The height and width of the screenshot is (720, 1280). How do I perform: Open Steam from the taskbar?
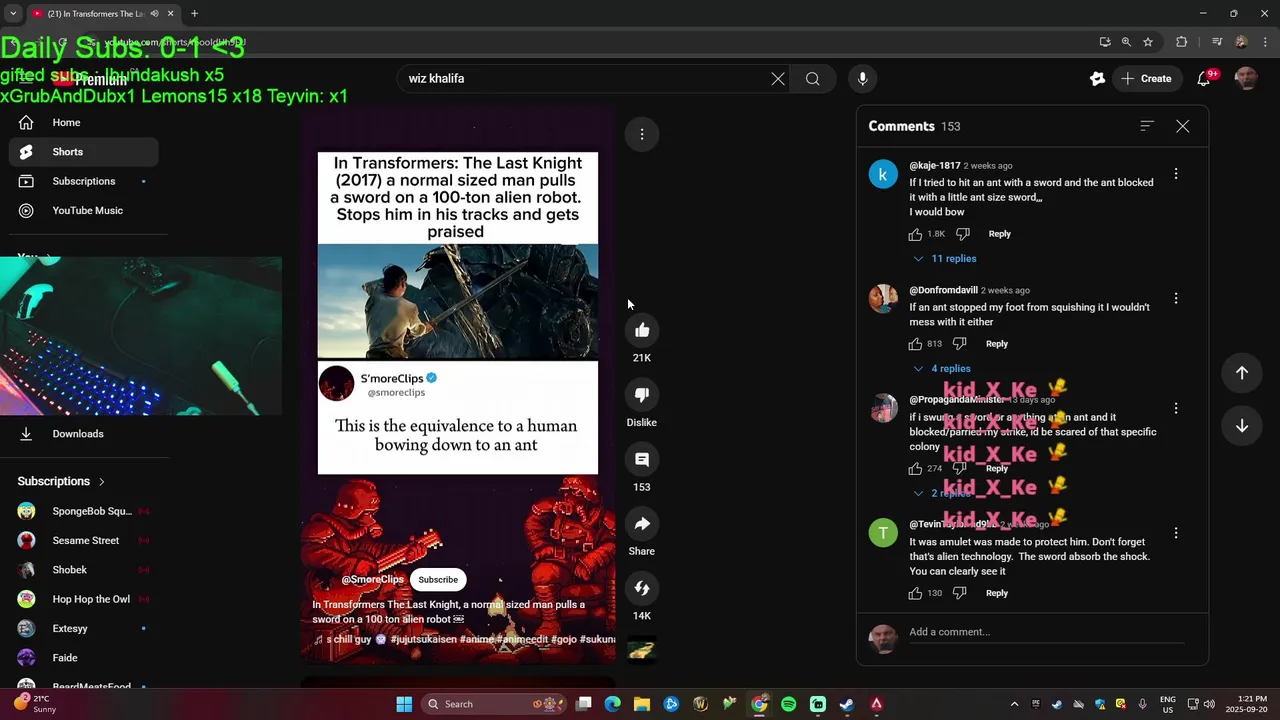847,704
